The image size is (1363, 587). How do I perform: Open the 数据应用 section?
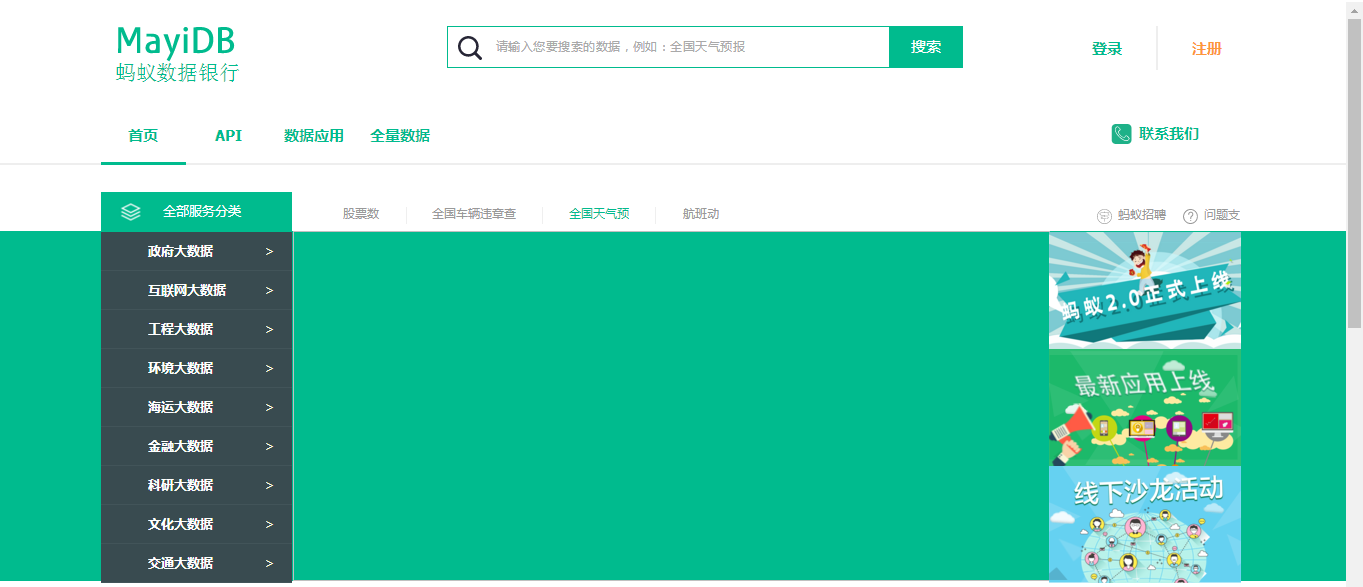tap(313, 136)
